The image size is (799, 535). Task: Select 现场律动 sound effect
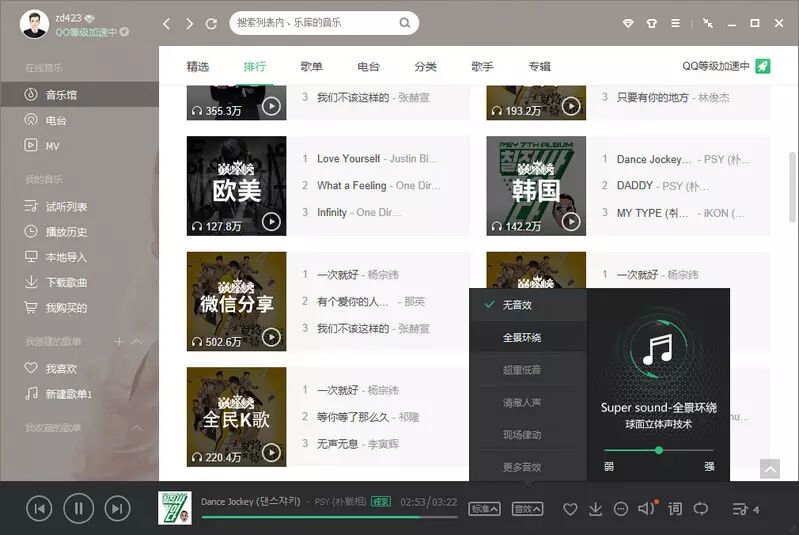pyautogui.click(x=528, y=435)
